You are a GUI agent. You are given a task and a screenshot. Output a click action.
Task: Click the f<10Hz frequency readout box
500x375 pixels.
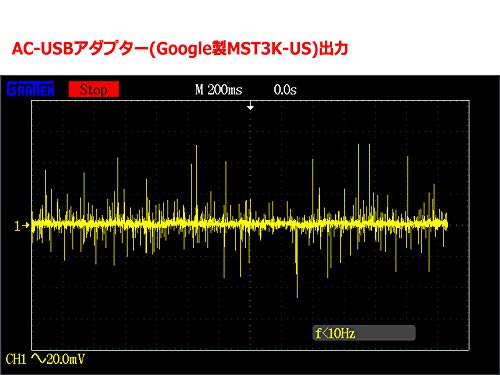(x=364, y=333)
